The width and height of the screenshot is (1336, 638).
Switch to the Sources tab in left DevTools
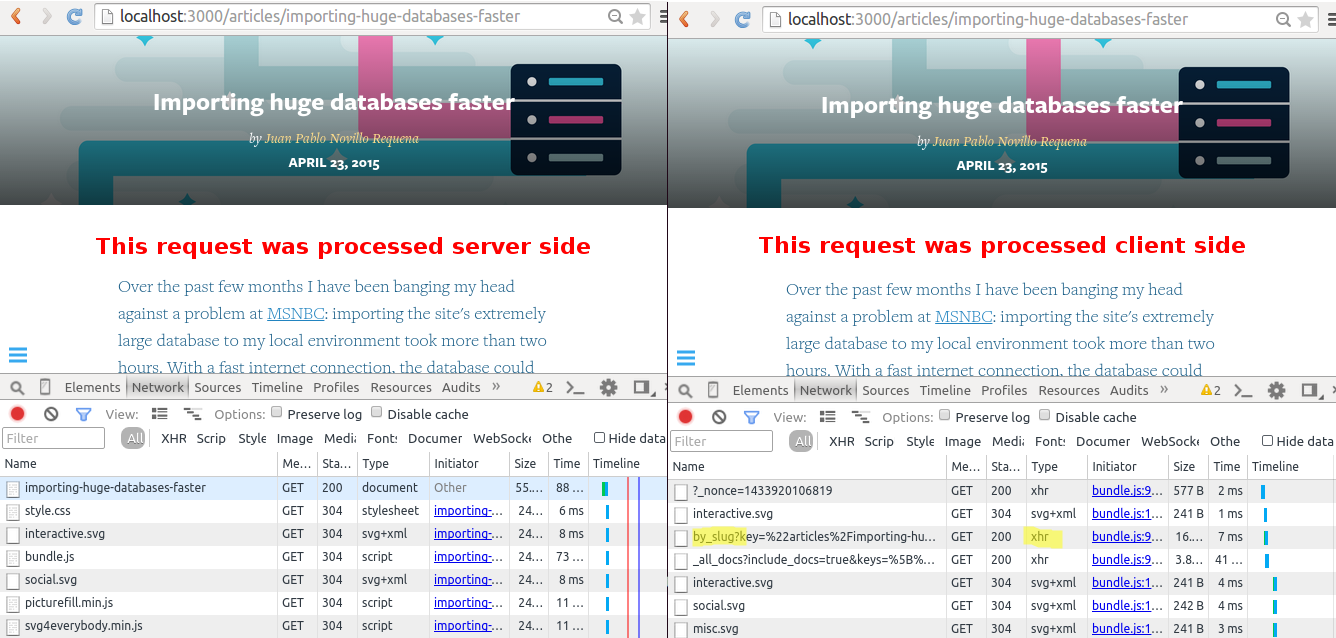[217, 388]
